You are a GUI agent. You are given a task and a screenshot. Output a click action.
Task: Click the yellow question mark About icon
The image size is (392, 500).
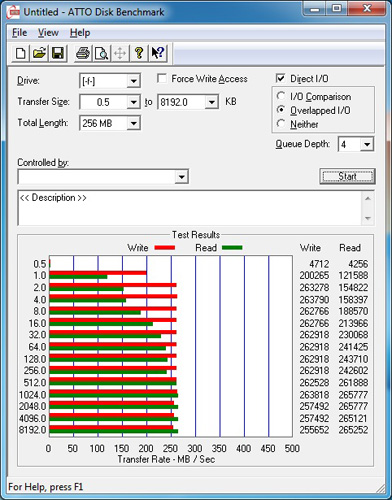click(139, 53)
